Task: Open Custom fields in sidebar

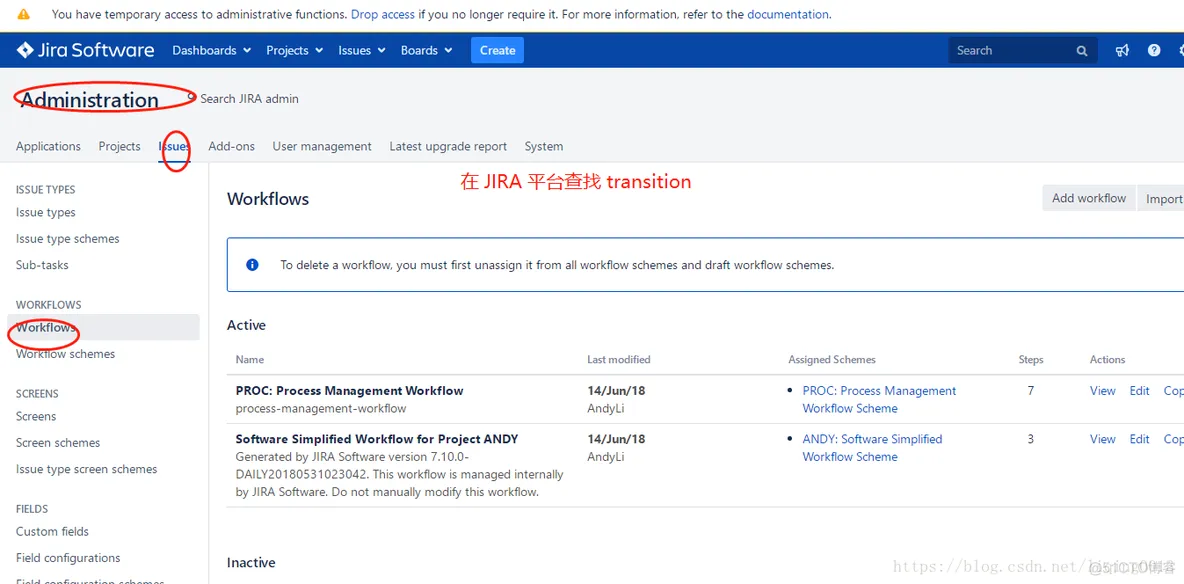Action: pos(52,532)
